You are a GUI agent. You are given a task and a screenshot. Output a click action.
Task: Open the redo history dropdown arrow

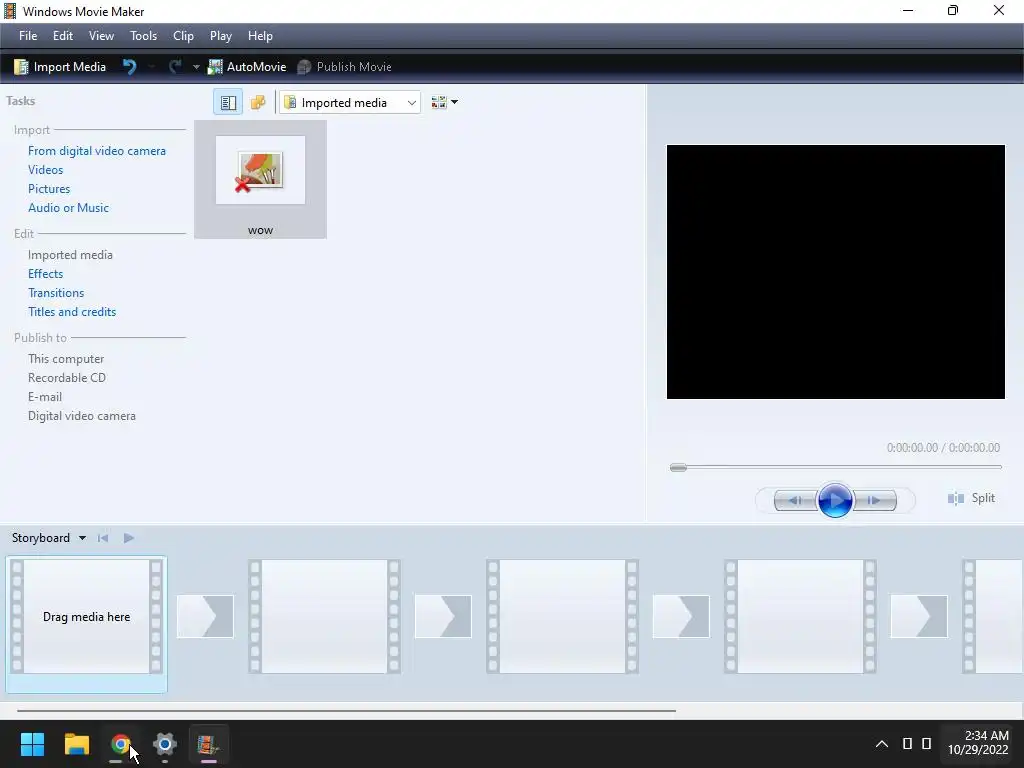click(x=196, y=67)
